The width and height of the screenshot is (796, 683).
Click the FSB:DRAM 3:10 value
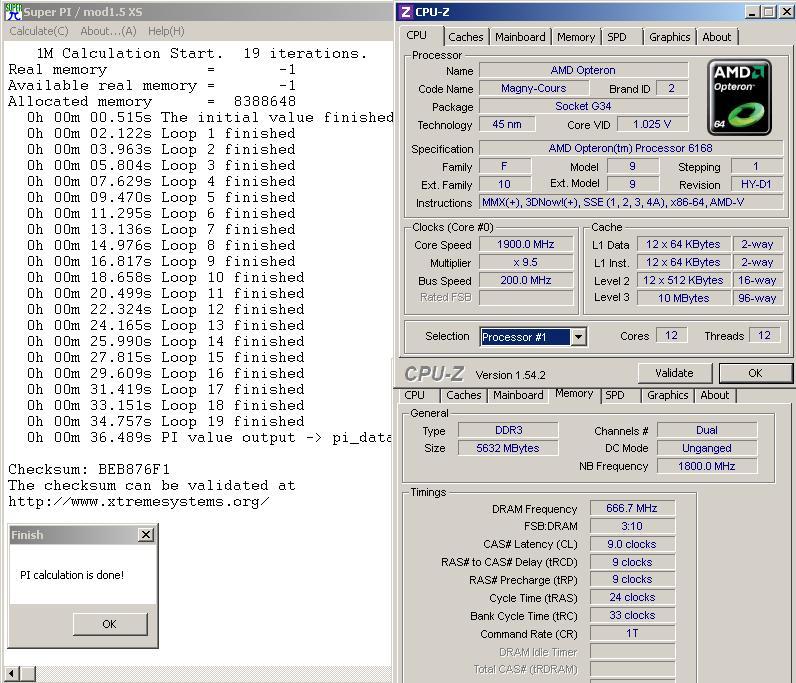[x=632, y=526]
